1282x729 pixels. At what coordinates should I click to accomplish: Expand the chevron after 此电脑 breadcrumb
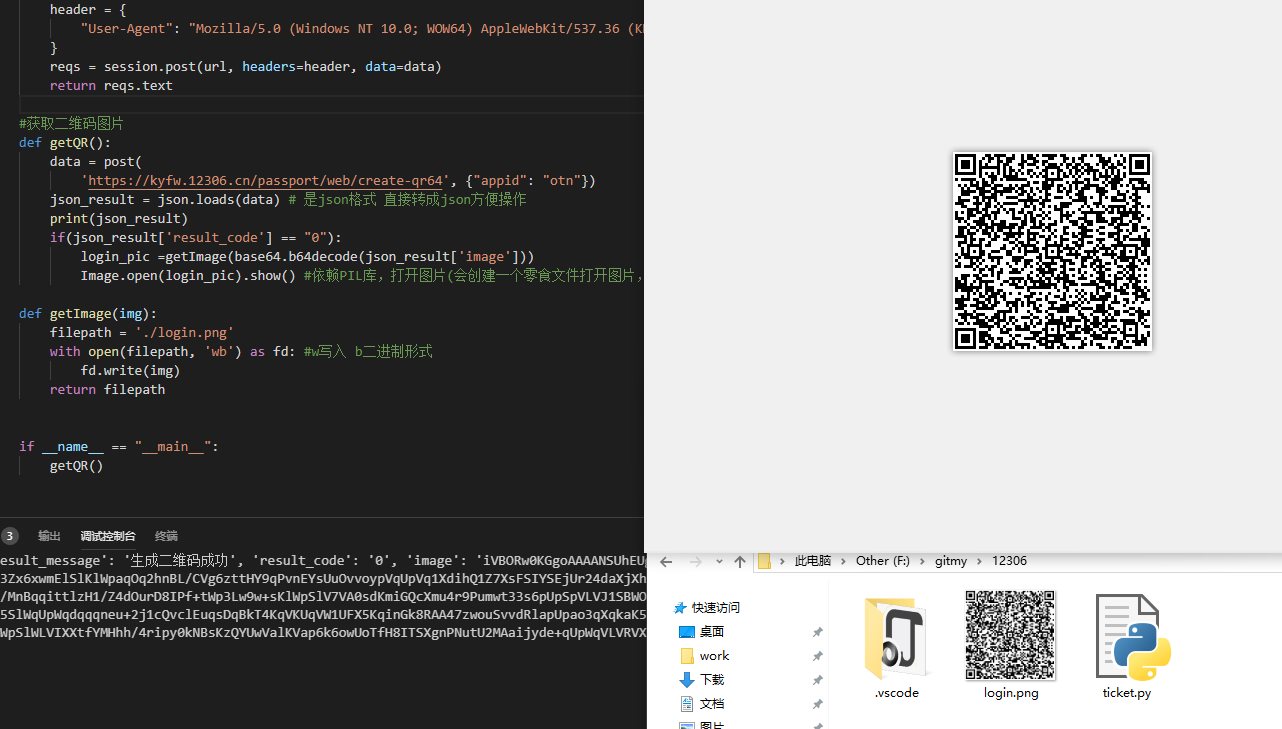843,561
